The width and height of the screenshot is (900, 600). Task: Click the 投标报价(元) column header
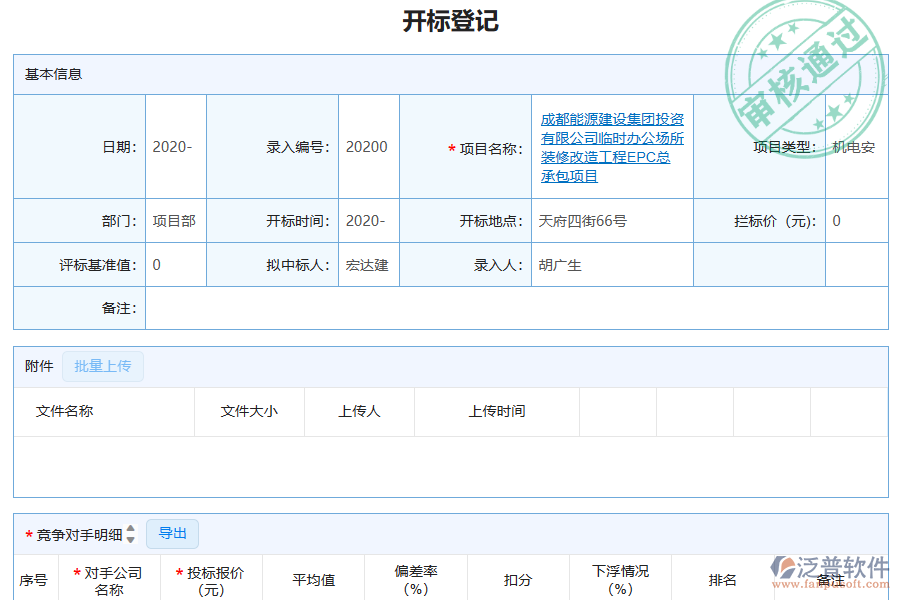[211, 577]
